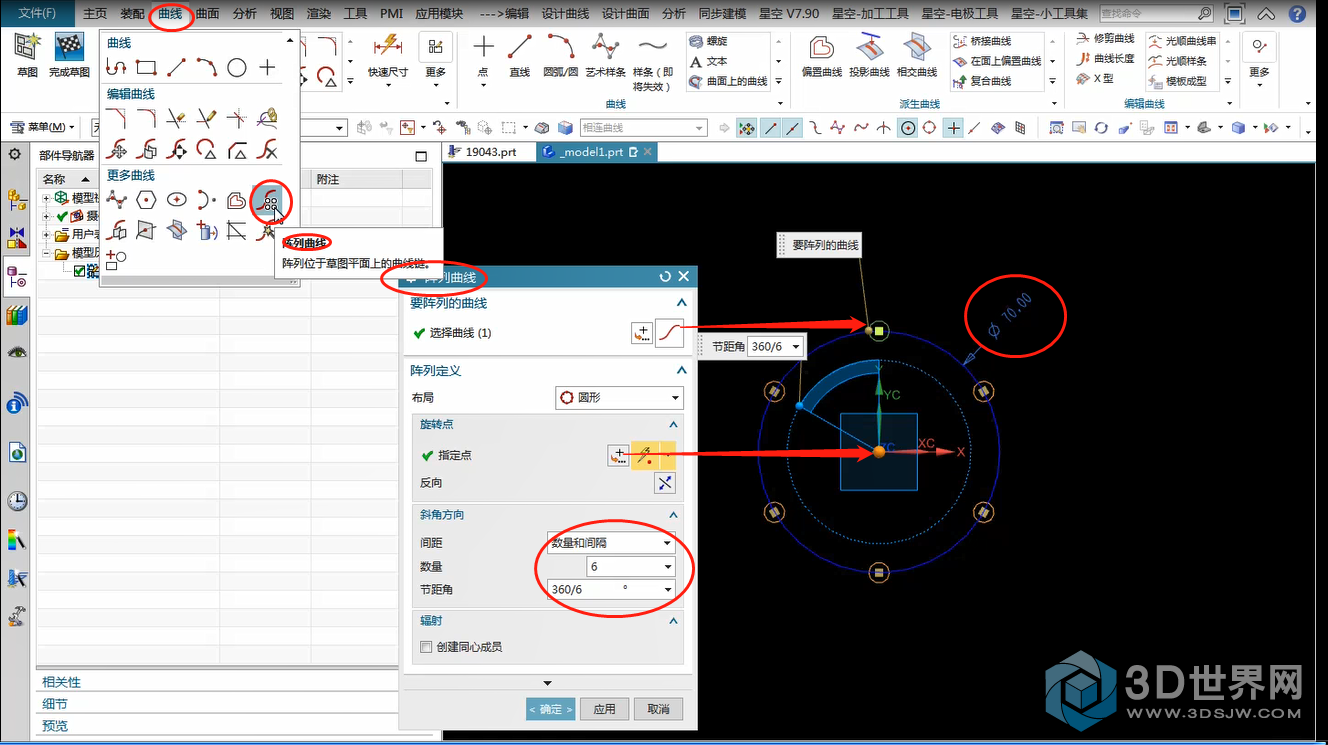Screen dimensions: 1328x745
Task: Select the Circle tool in curve dropdown
Action: [x=237, y=68]
